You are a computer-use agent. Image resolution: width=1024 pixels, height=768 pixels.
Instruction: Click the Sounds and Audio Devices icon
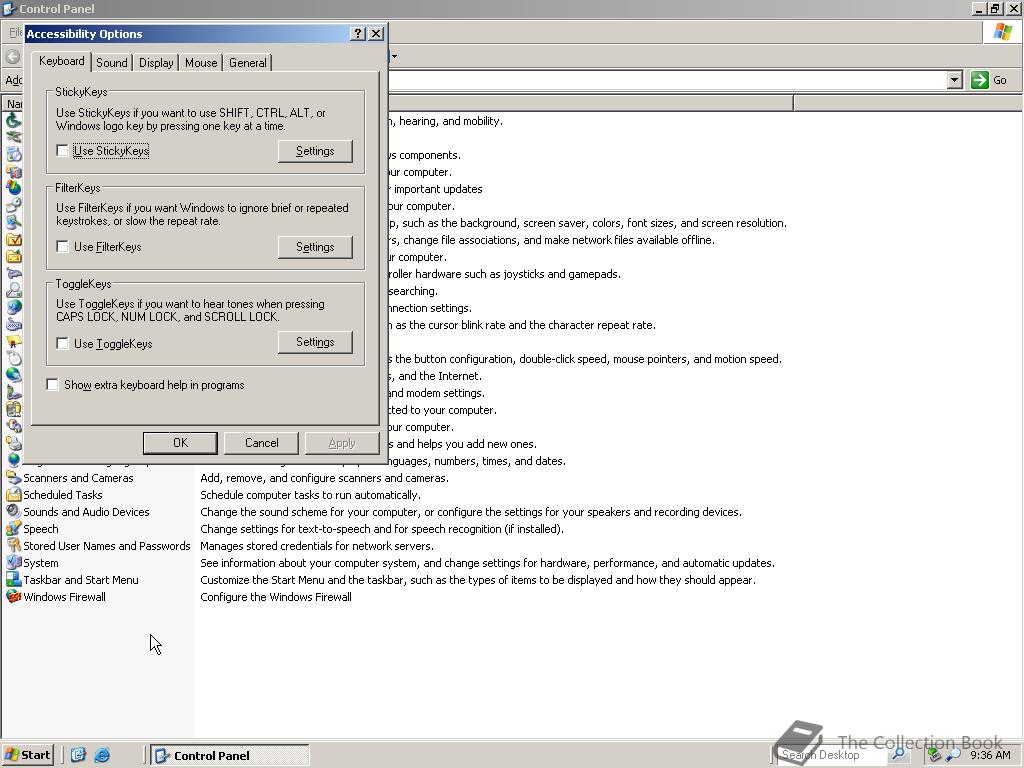(x=13, y=512)
